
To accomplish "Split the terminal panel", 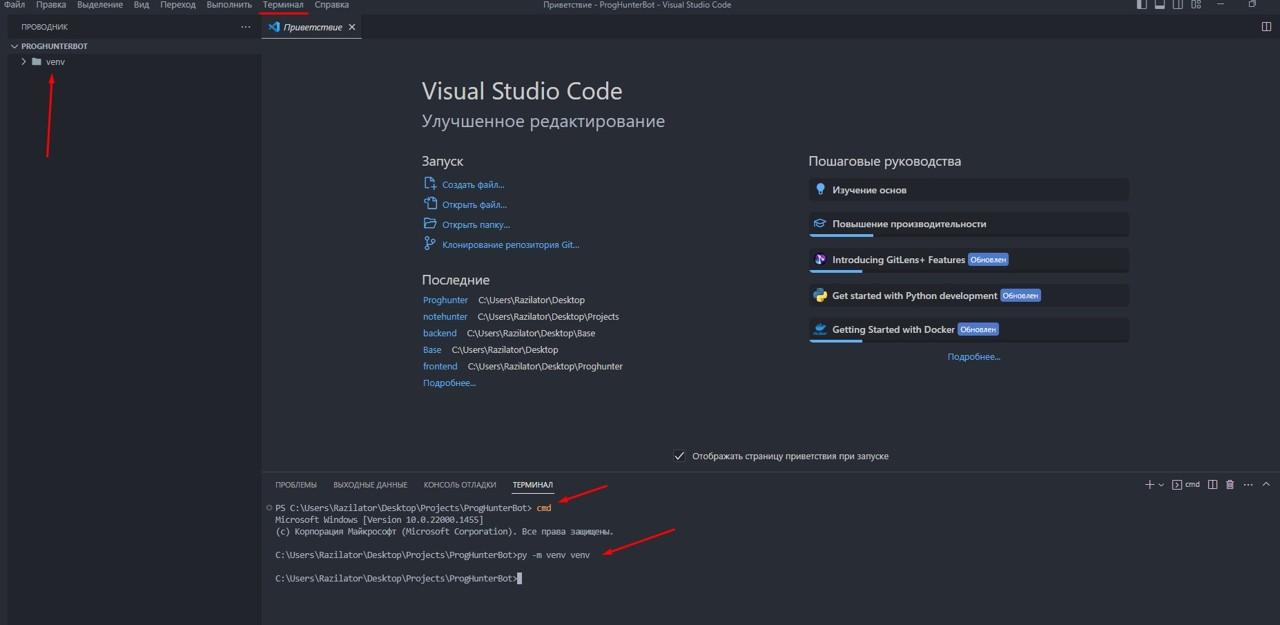I will click(x=1213, y=485).
